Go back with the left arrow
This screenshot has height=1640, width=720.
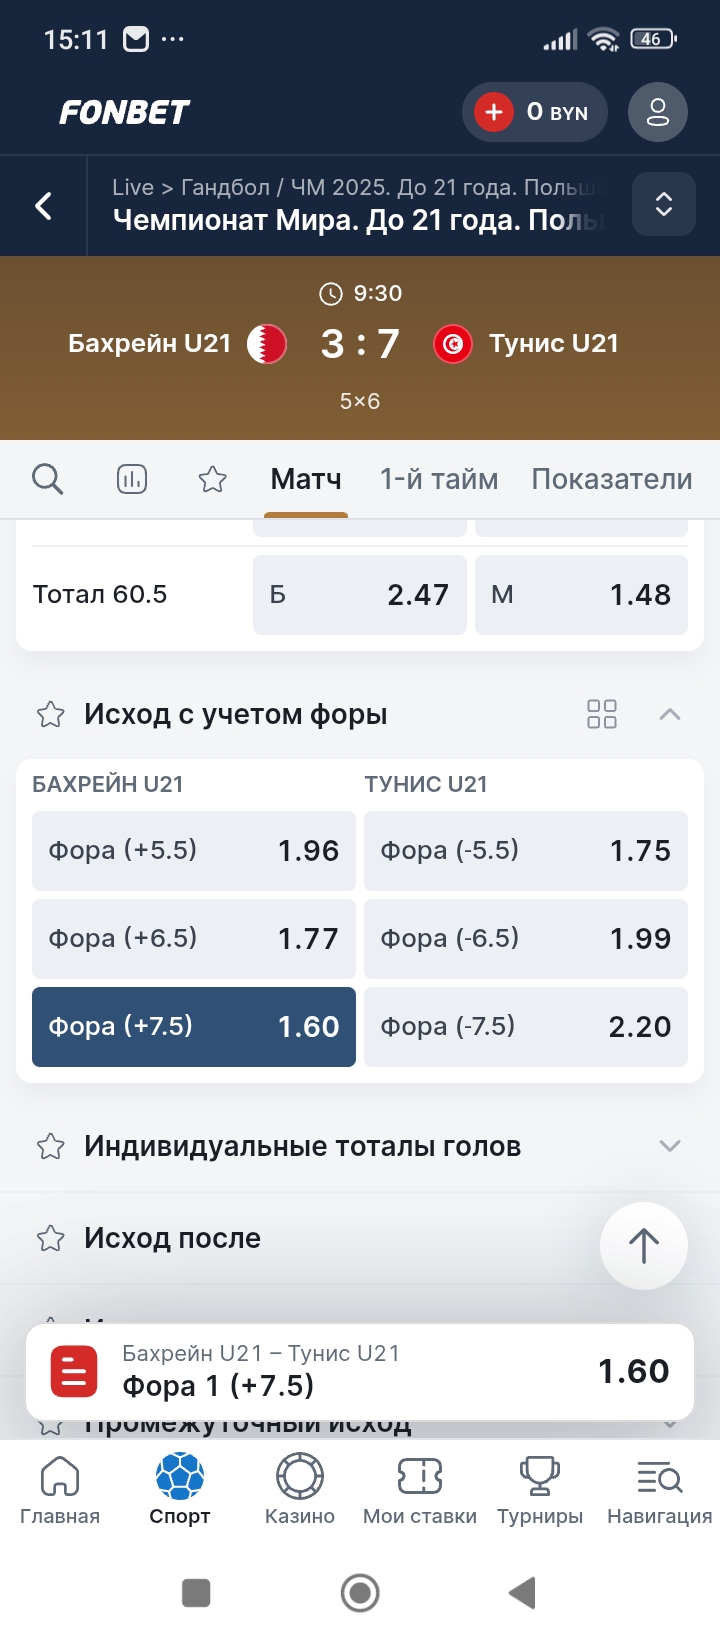(44, 206)
